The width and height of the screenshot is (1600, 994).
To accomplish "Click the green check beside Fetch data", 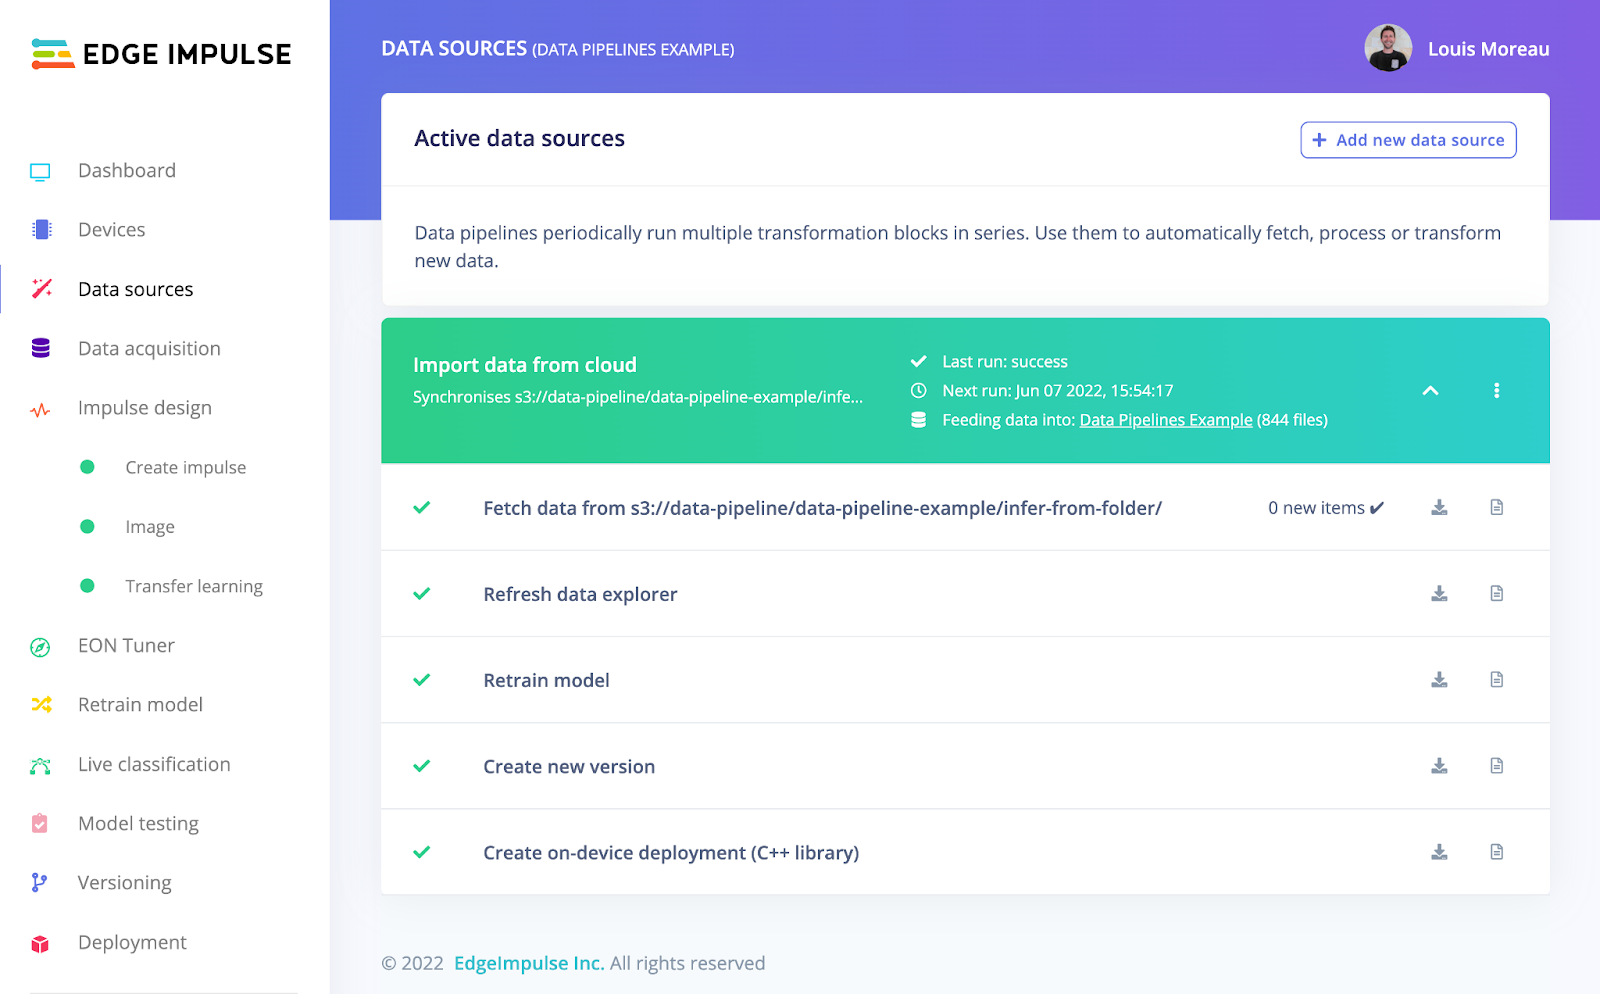I will pyautogui.click(x=422, y=507).
